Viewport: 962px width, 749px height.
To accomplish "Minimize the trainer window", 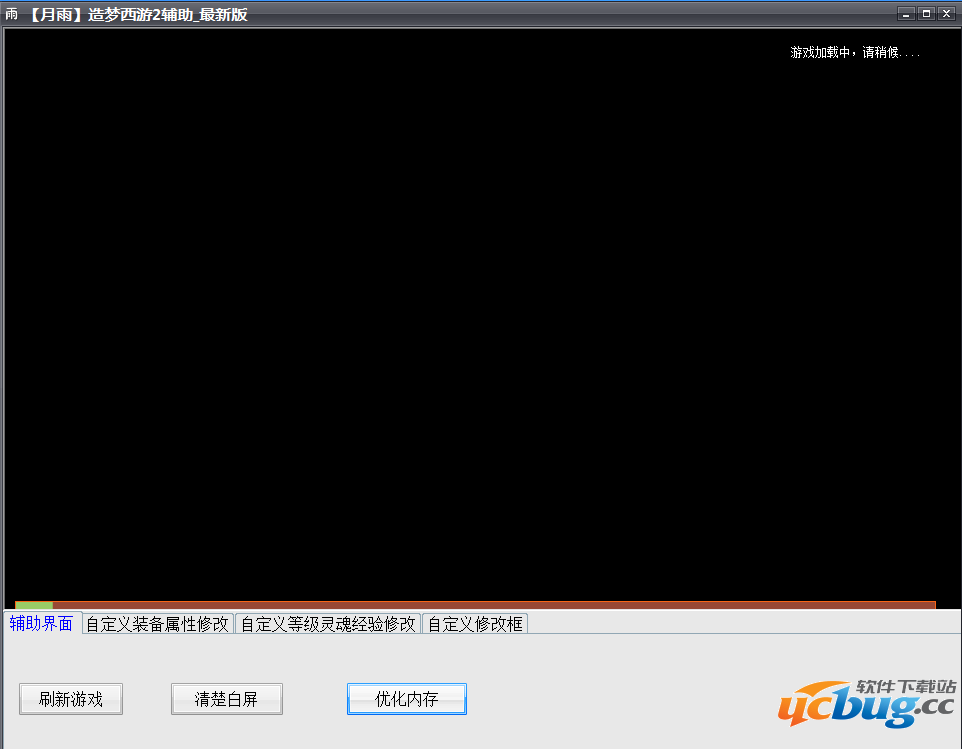I will [905, 14].
